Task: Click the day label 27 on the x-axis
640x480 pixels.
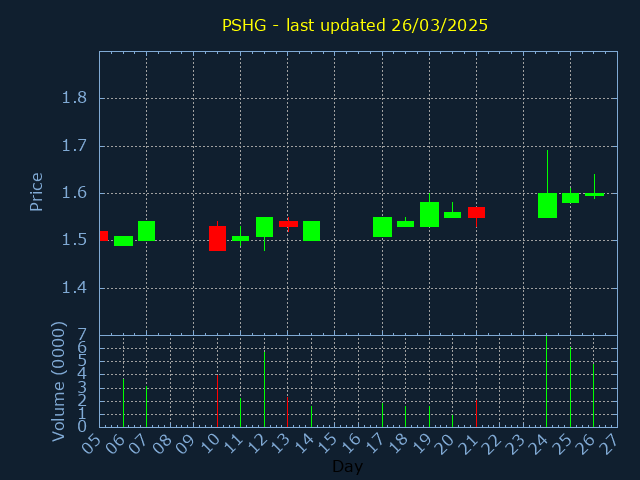Action: point(609,443)
